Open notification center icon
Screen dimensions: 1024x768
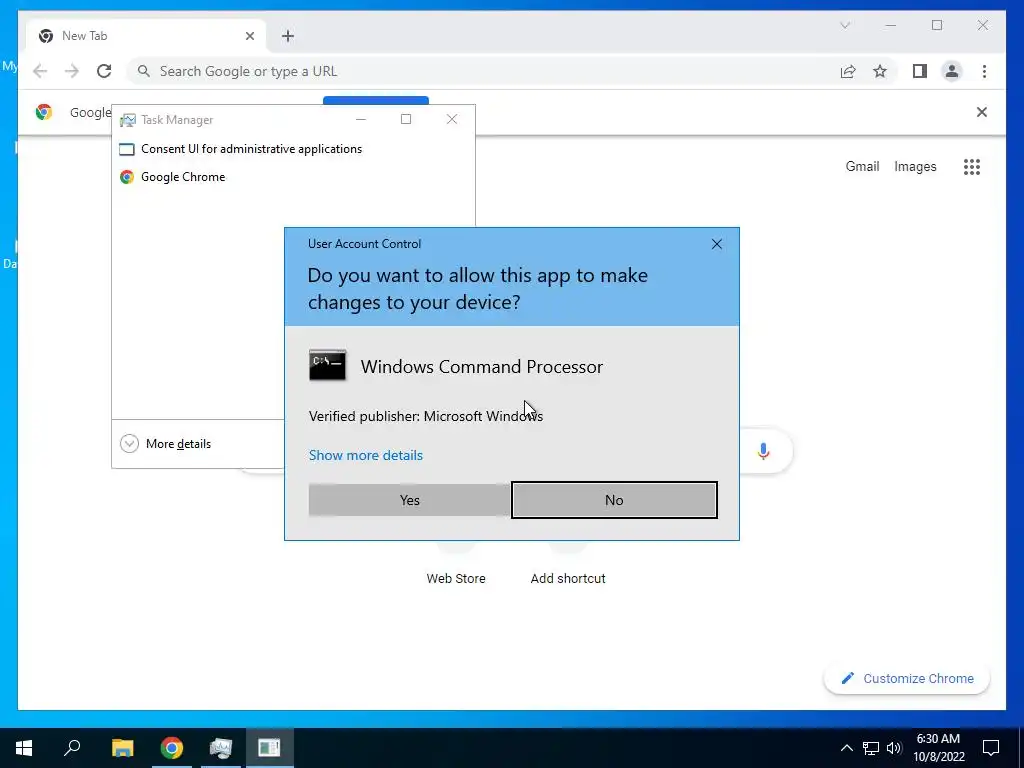pyautogui.click(x=991, y=748)
